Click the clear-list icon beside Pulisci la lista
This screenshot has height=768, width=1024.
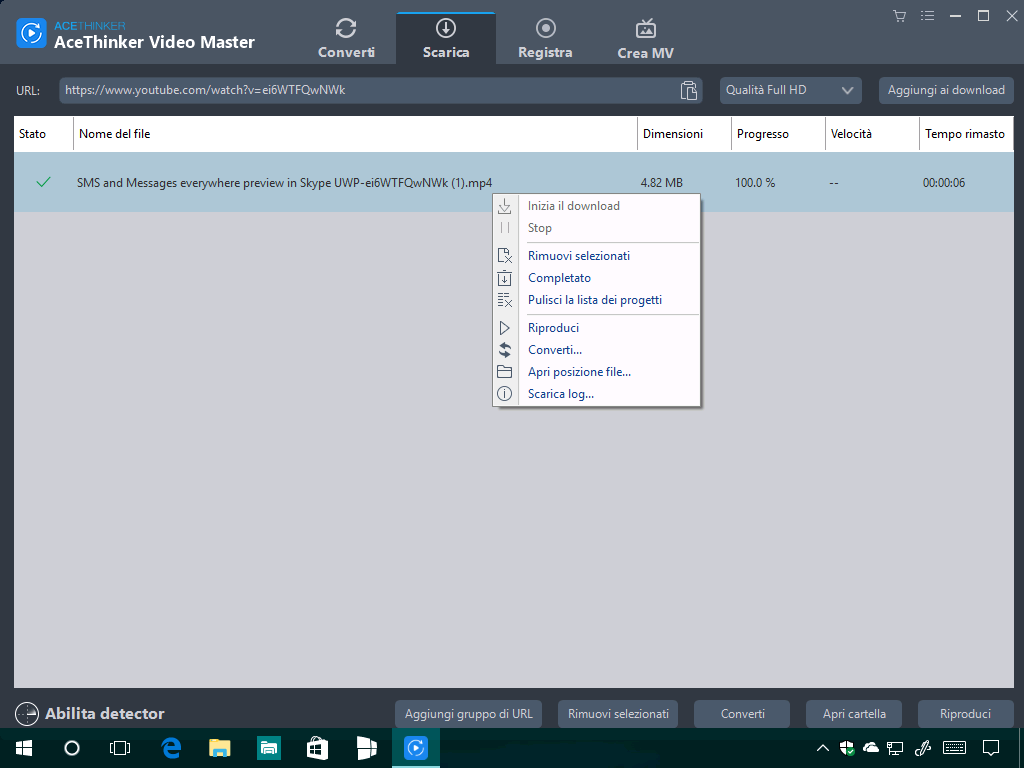[505, 300]
